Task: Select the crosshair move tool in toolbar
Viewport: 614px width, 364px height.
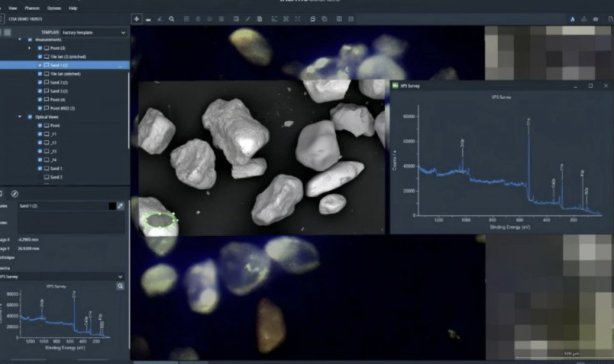Action: (x=137, y=19)
